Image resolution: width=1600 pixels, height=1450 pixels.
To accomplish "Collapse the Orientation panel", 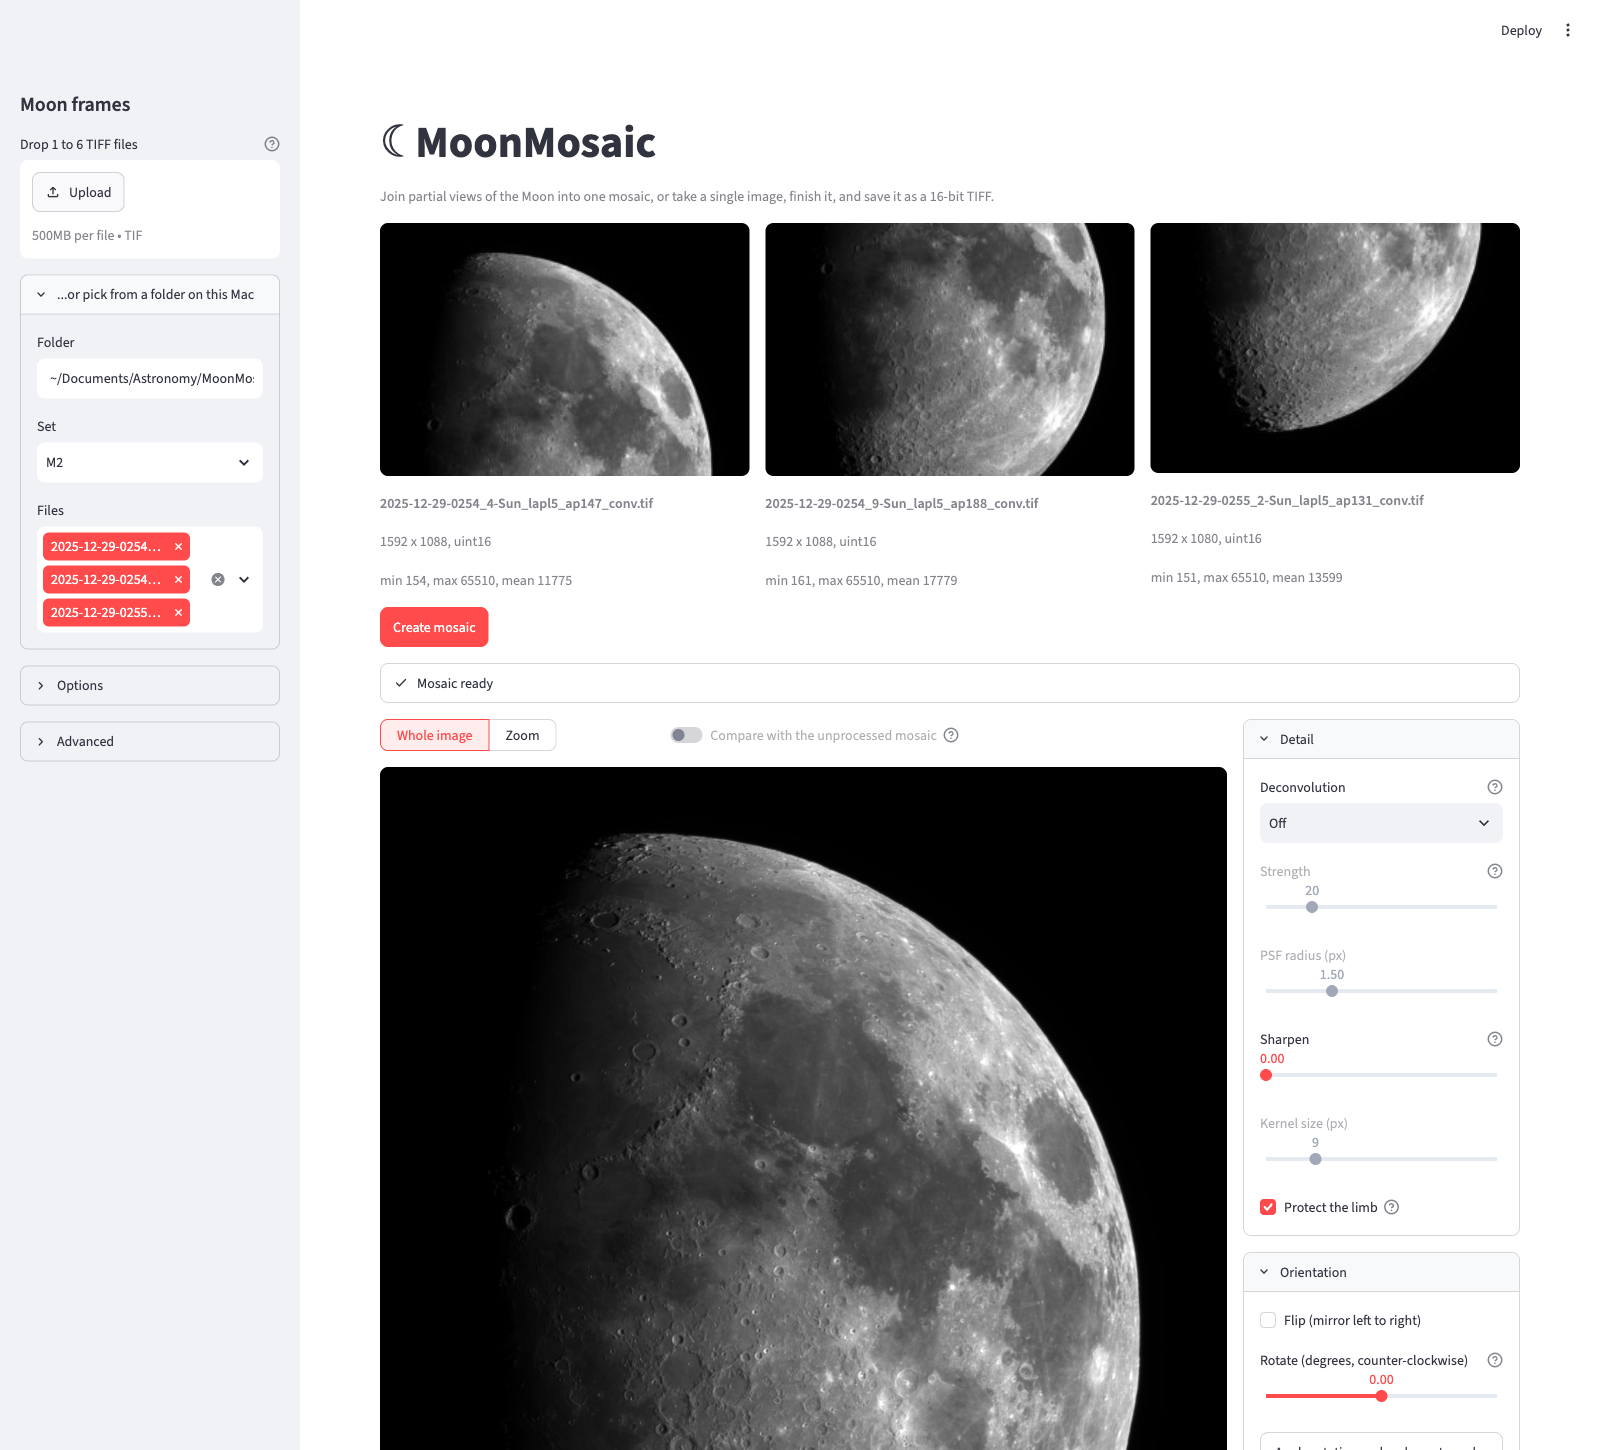I will [1381, 1272].
